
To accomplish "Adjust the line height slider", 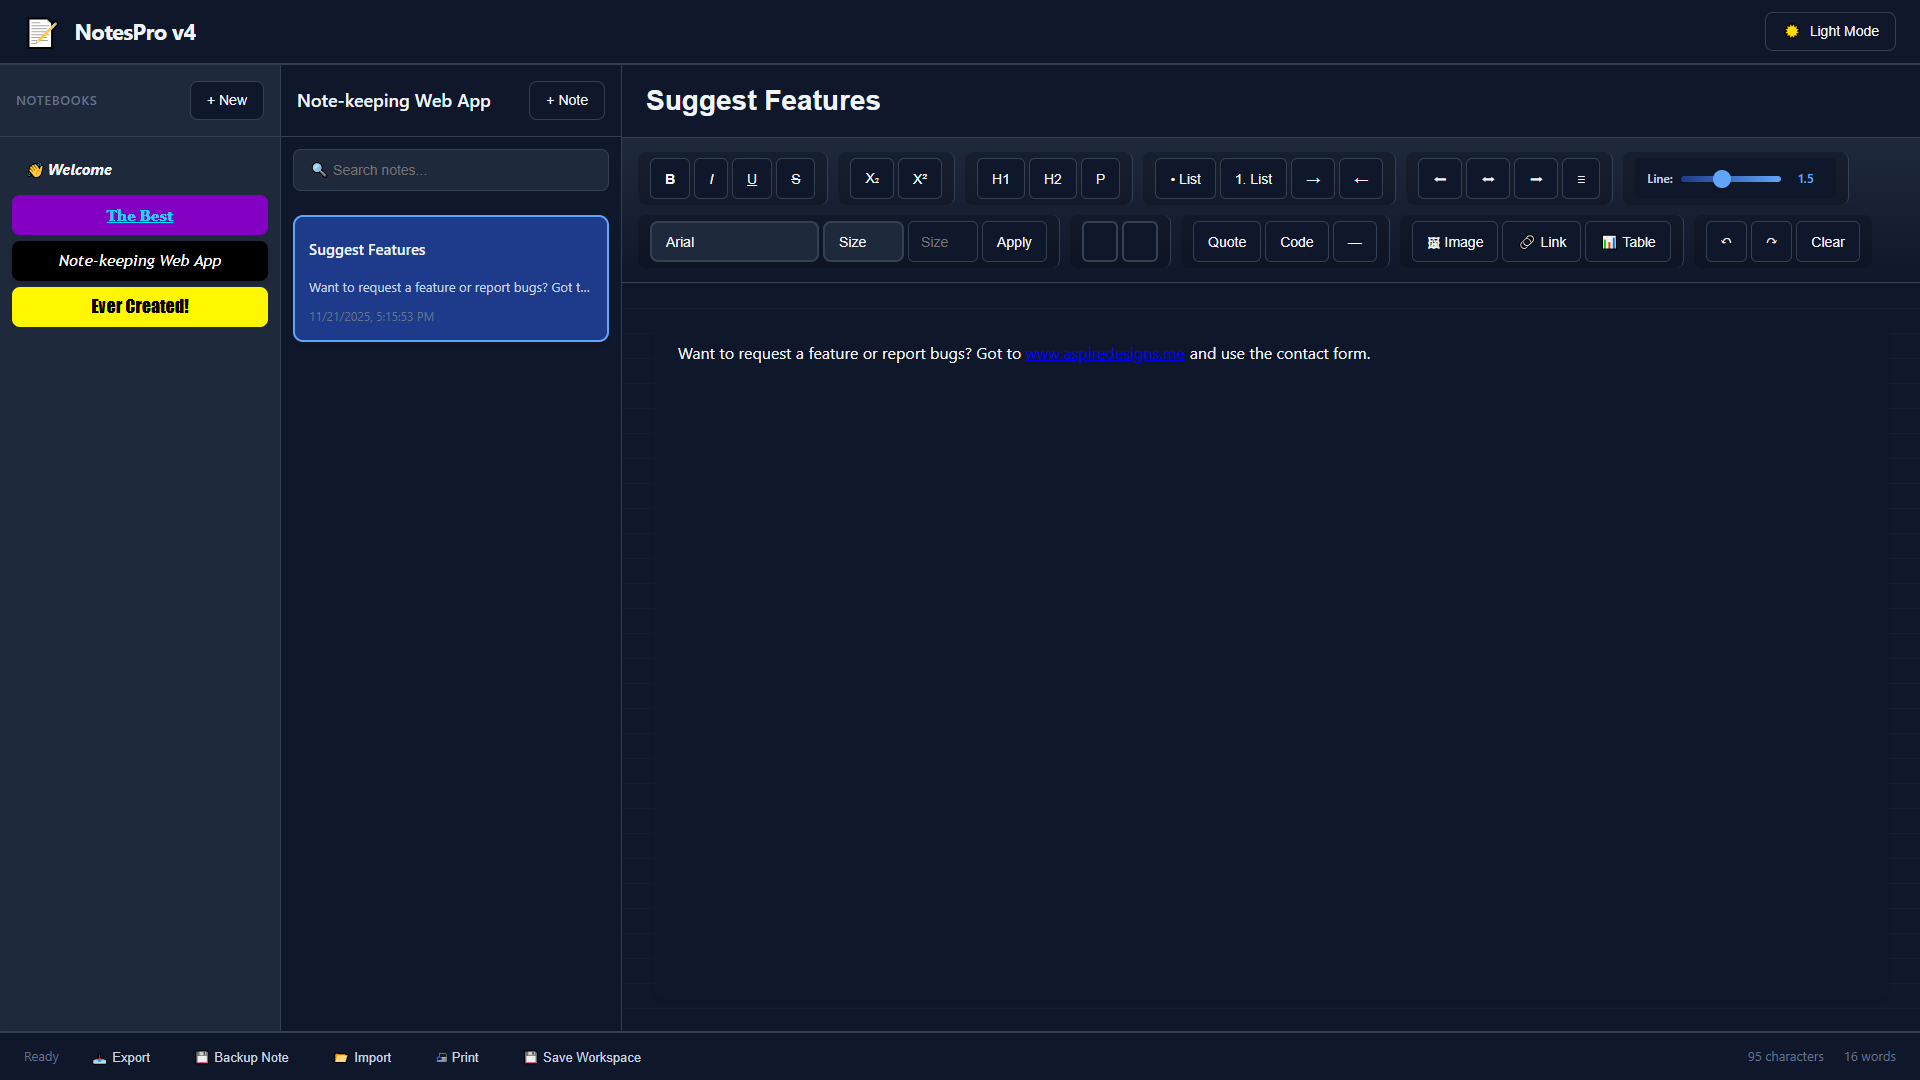I will 1731,179.
